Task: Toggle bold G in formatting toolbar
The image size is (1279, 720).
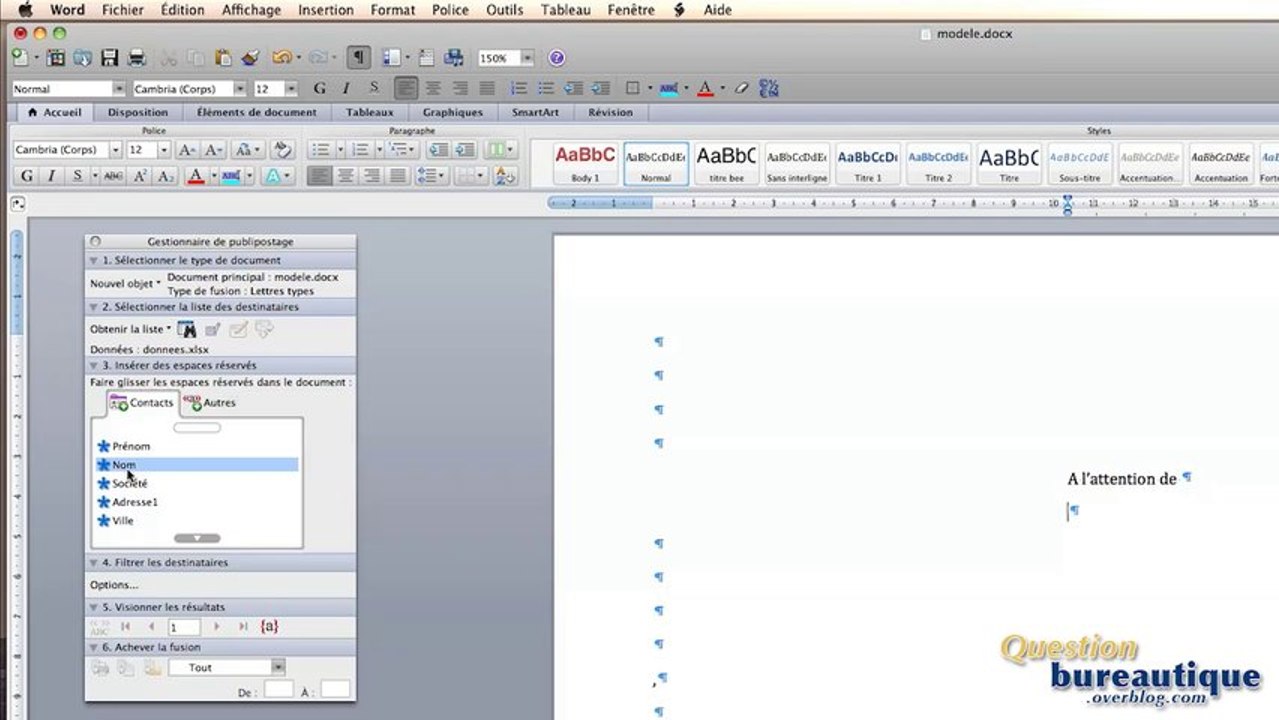Action: (x=320, y=88)
